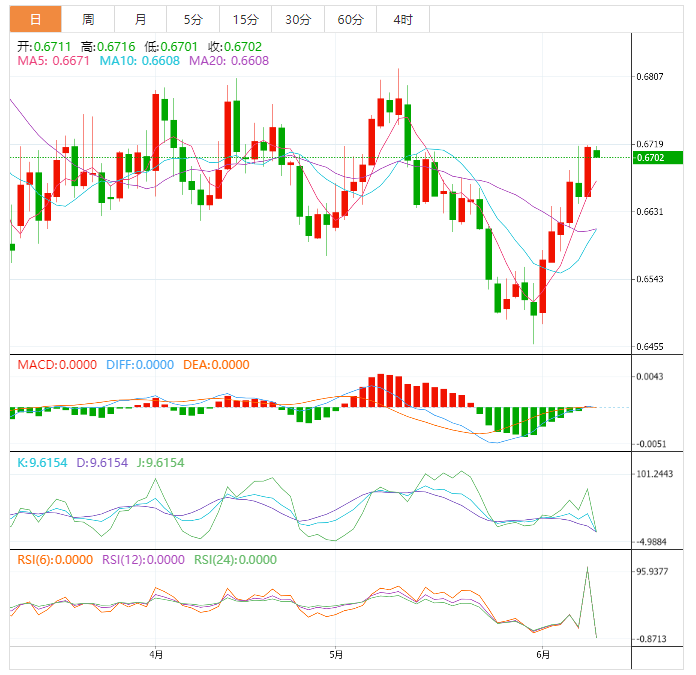This screenshot has width=696, height=675.
Task: Choose the 30分 timeframe tab
Action: click(x=297, y=19)
